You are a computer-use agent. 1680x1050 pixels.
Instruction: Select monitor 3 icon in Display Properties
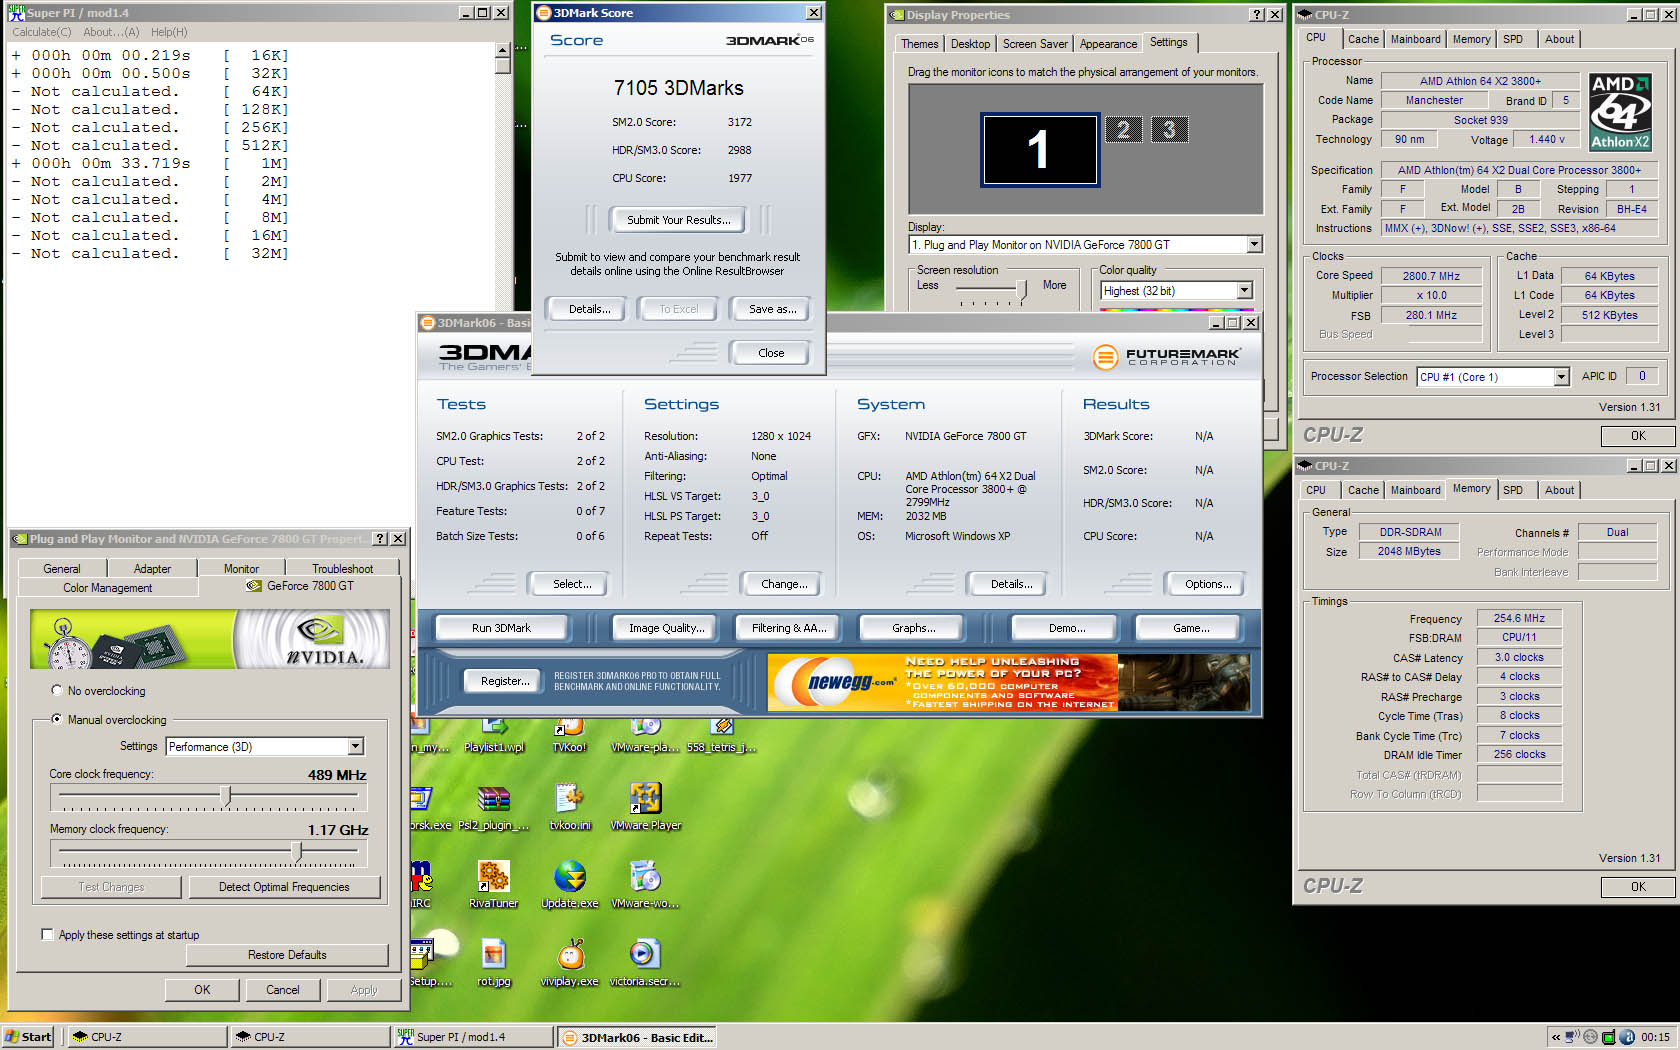coord(1169,129)
